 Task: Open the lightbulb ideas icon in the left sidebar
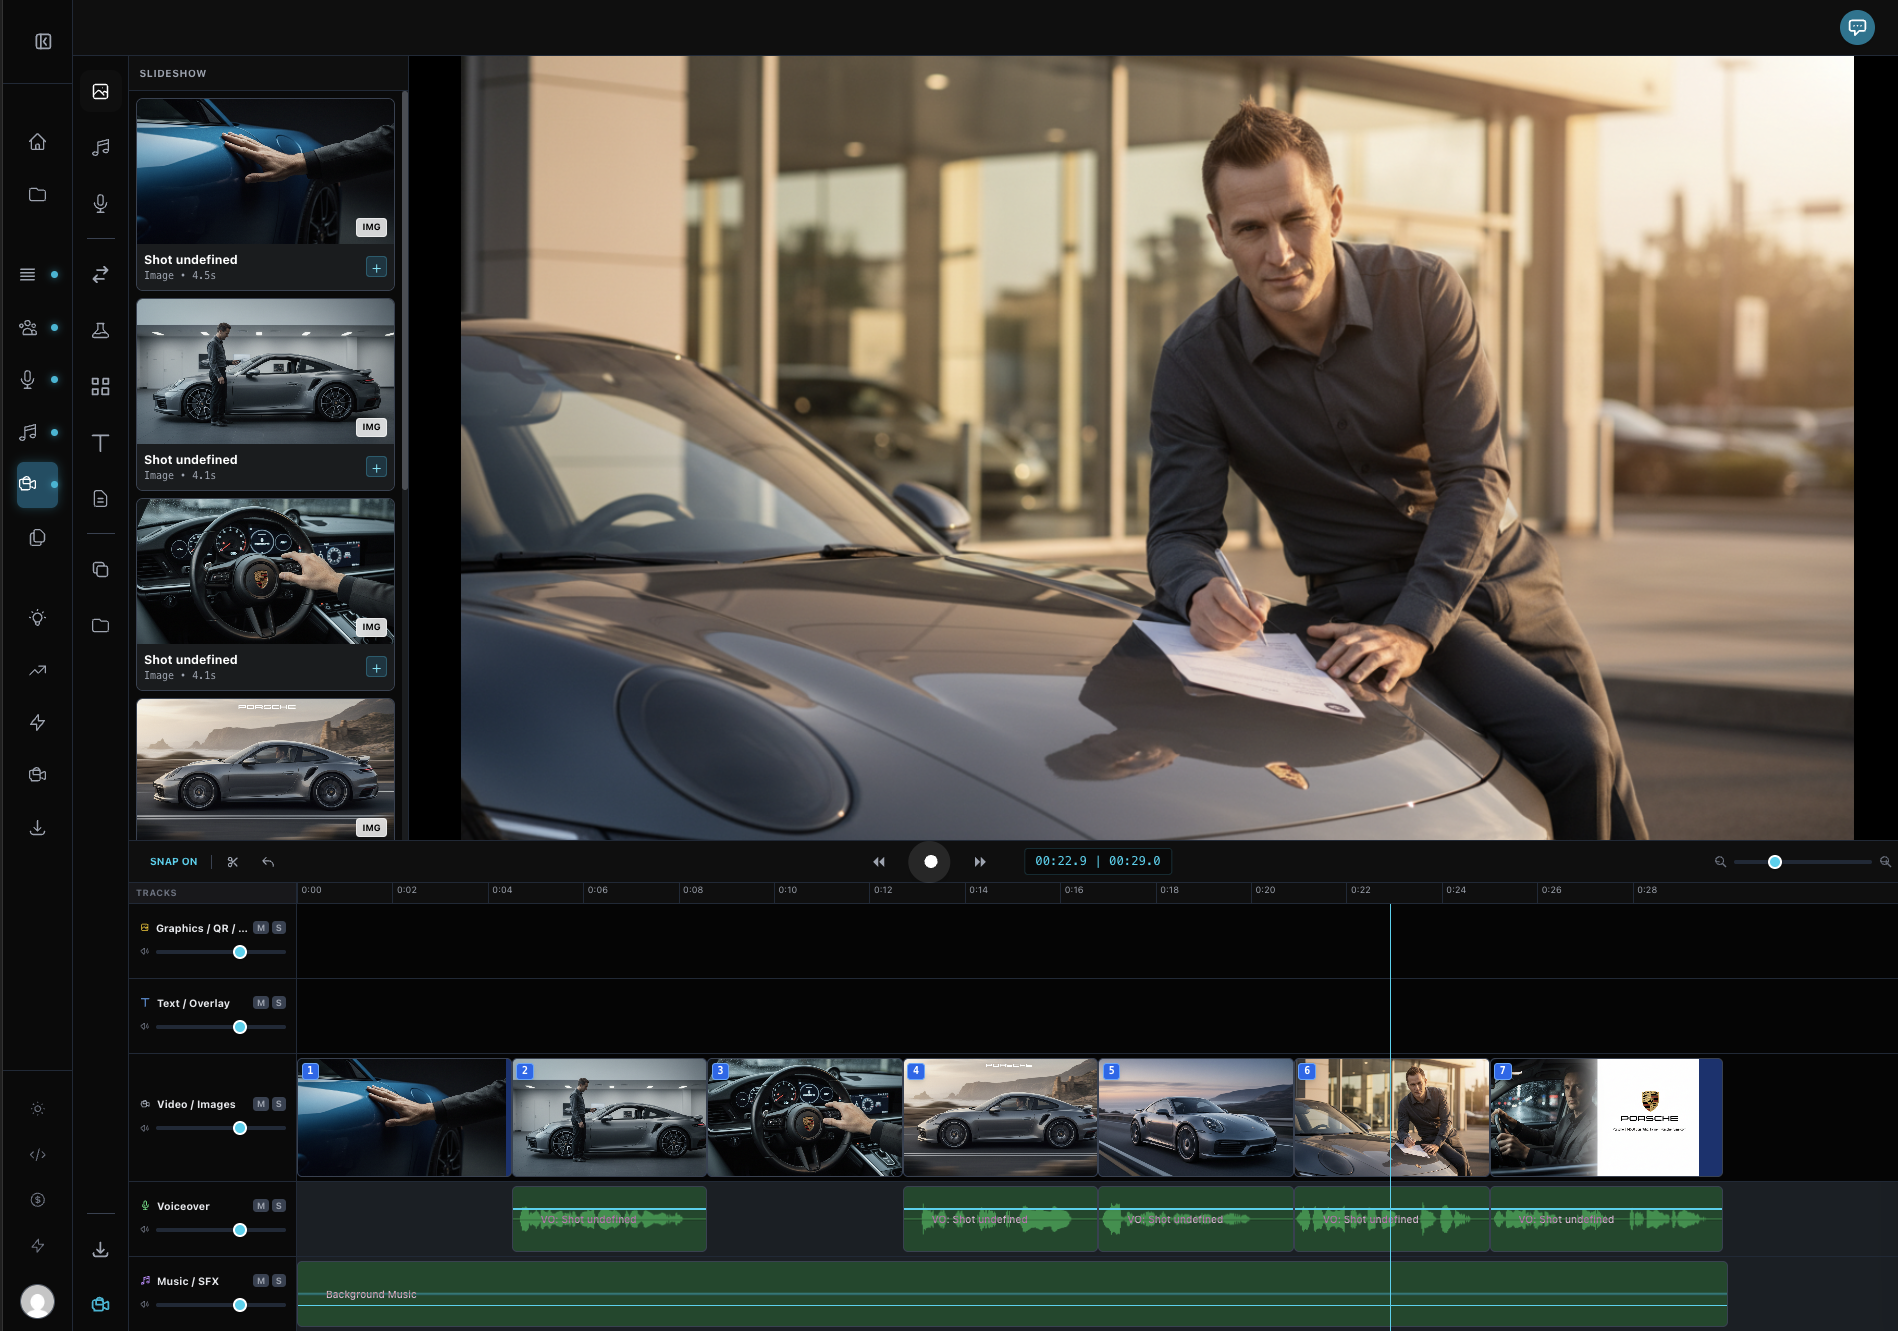tap(38, 617)
